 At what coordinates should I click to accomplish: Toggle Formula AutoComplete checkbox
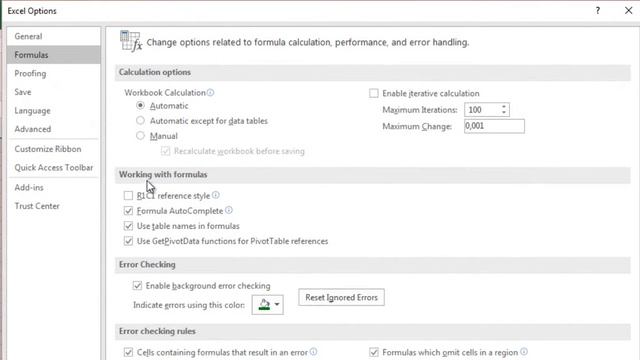point(128,211)
